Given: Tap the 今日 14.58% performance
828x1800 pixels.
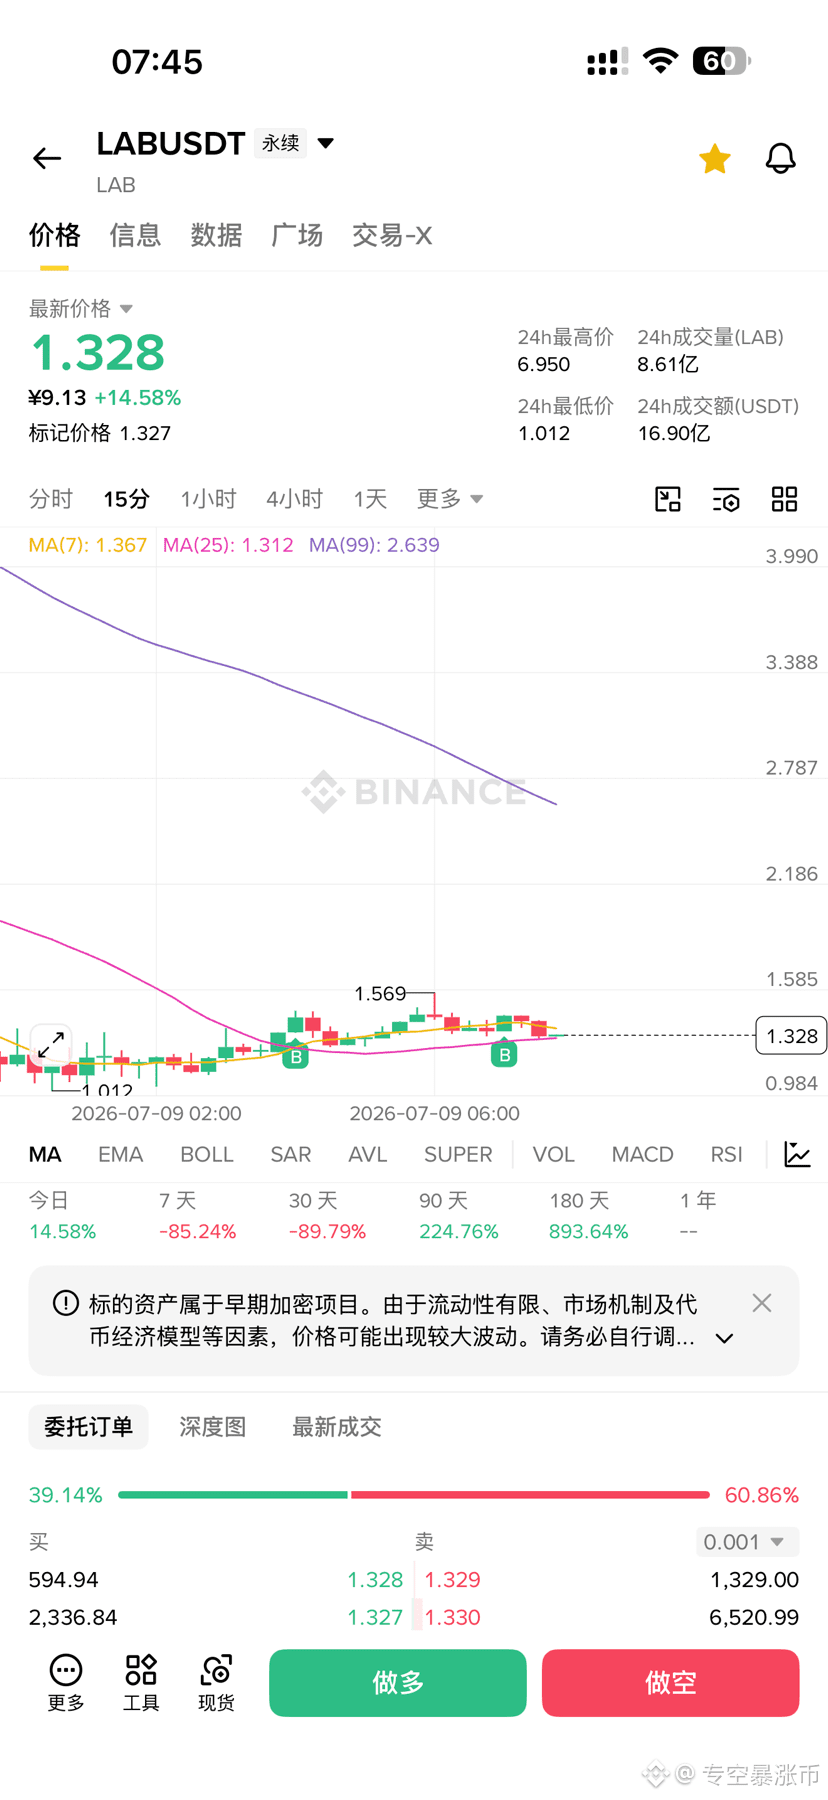Looking at the screenshot, I should 62,1216.
